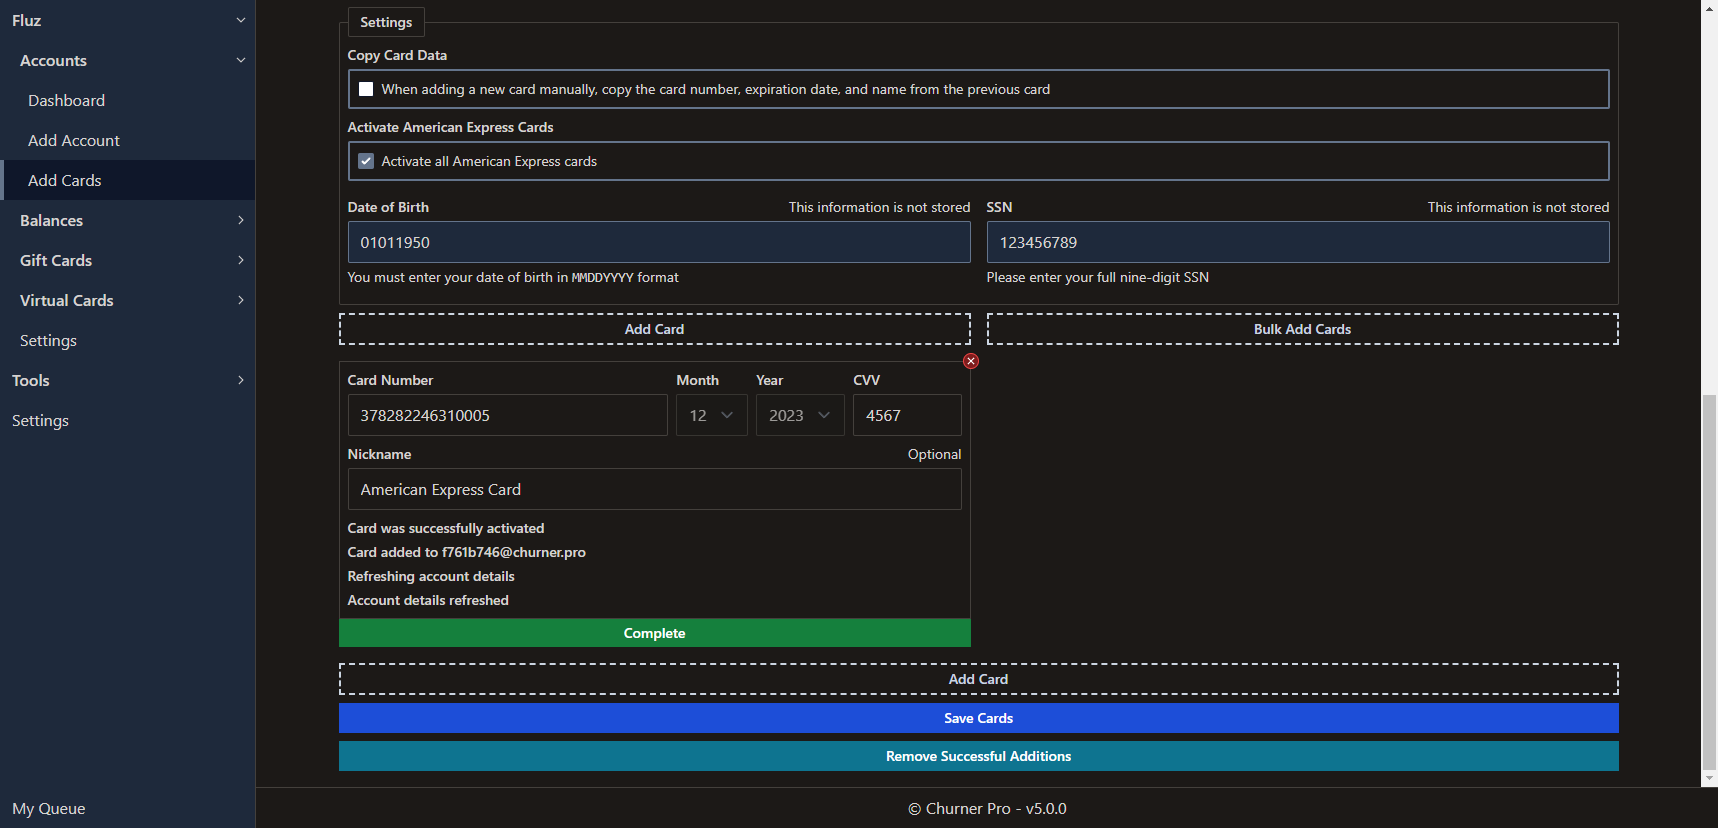Click into the SSN input field
The image size is (1718, 828).
[x=1297, y=242]
